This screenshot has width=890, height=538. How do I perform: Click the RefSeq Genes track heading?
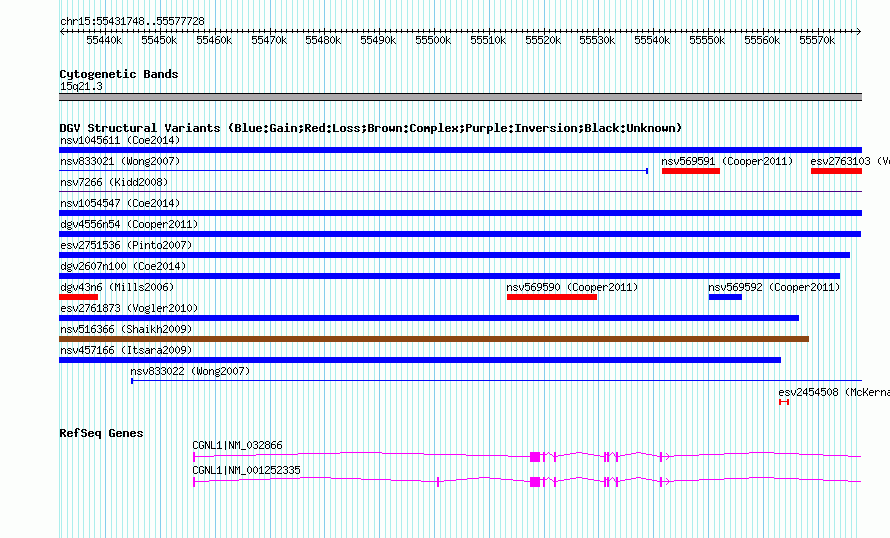(x=101, y=433)
